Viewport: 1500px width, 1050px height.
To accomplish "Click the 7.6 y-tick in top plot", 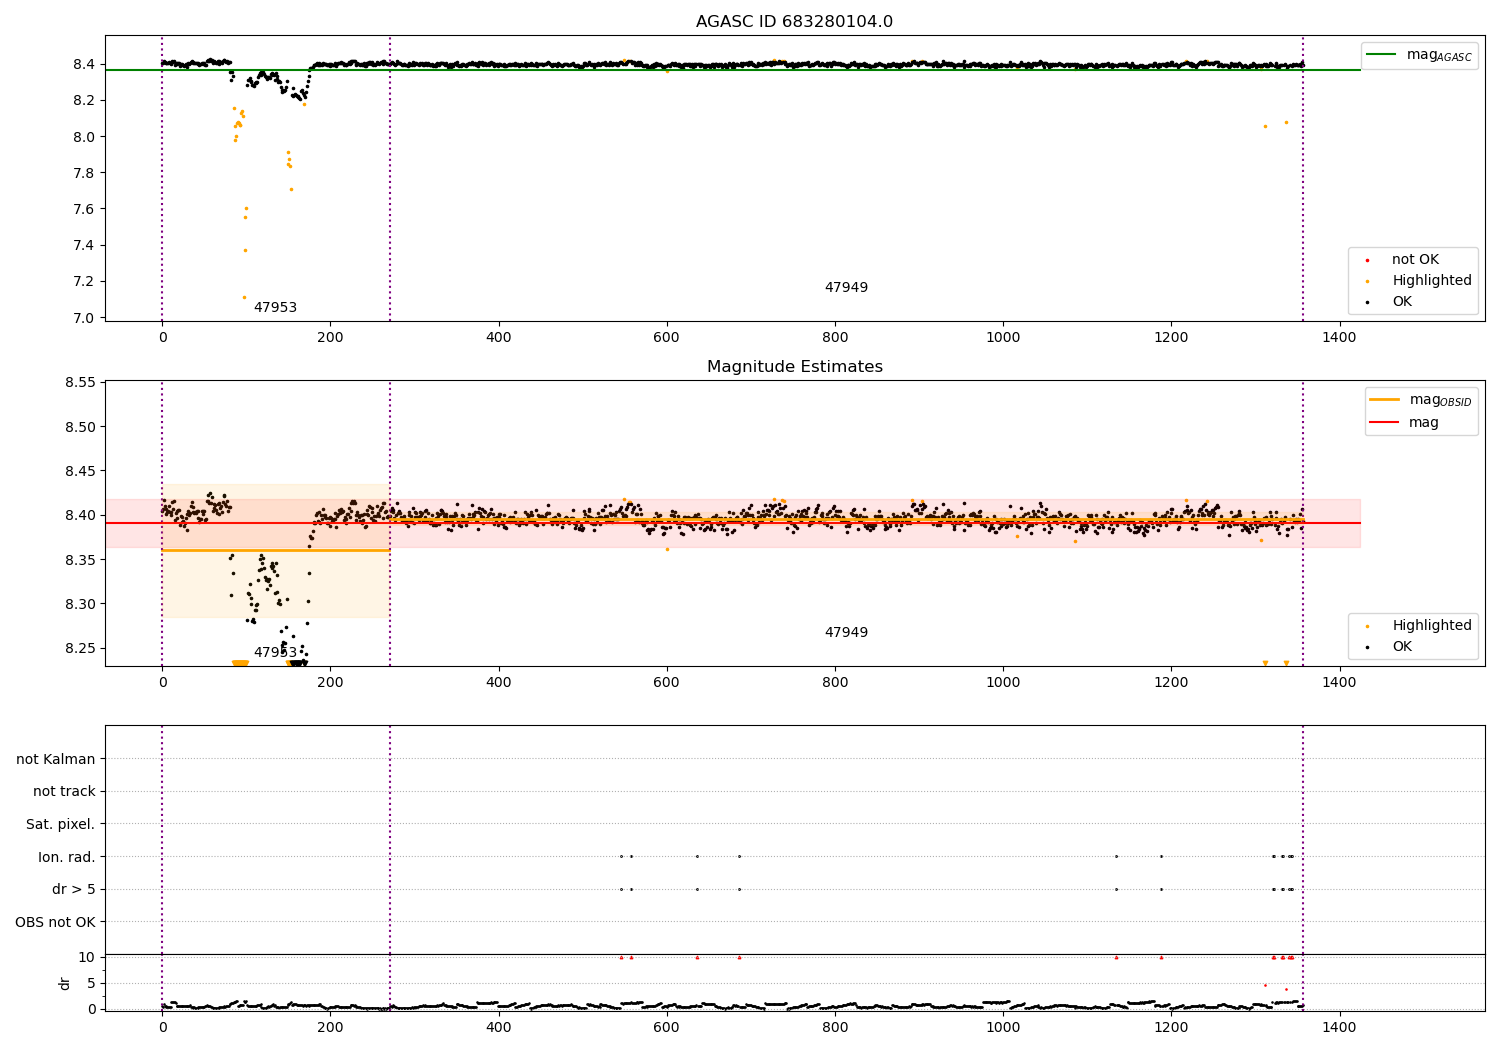I will tap(84, 210).
